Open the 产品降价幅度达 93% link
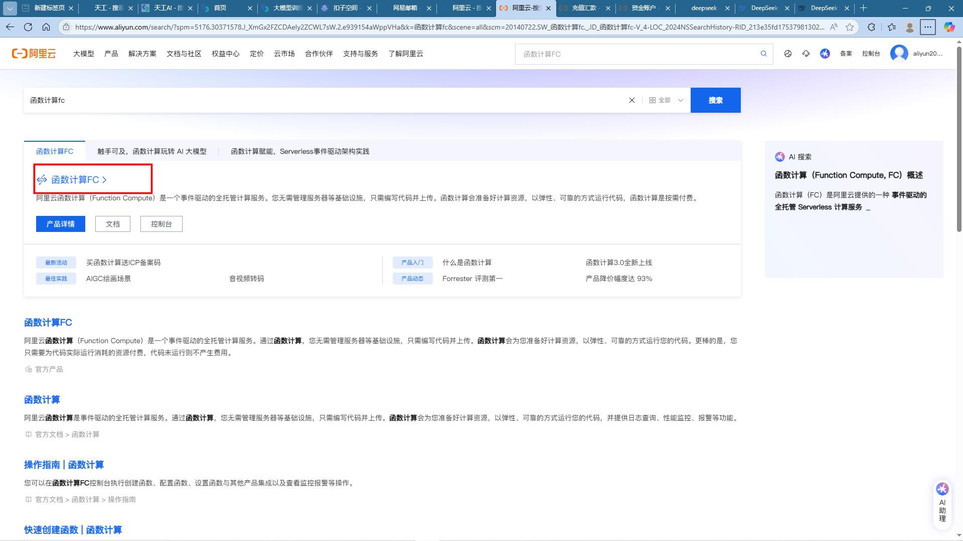 pos(618,278)
